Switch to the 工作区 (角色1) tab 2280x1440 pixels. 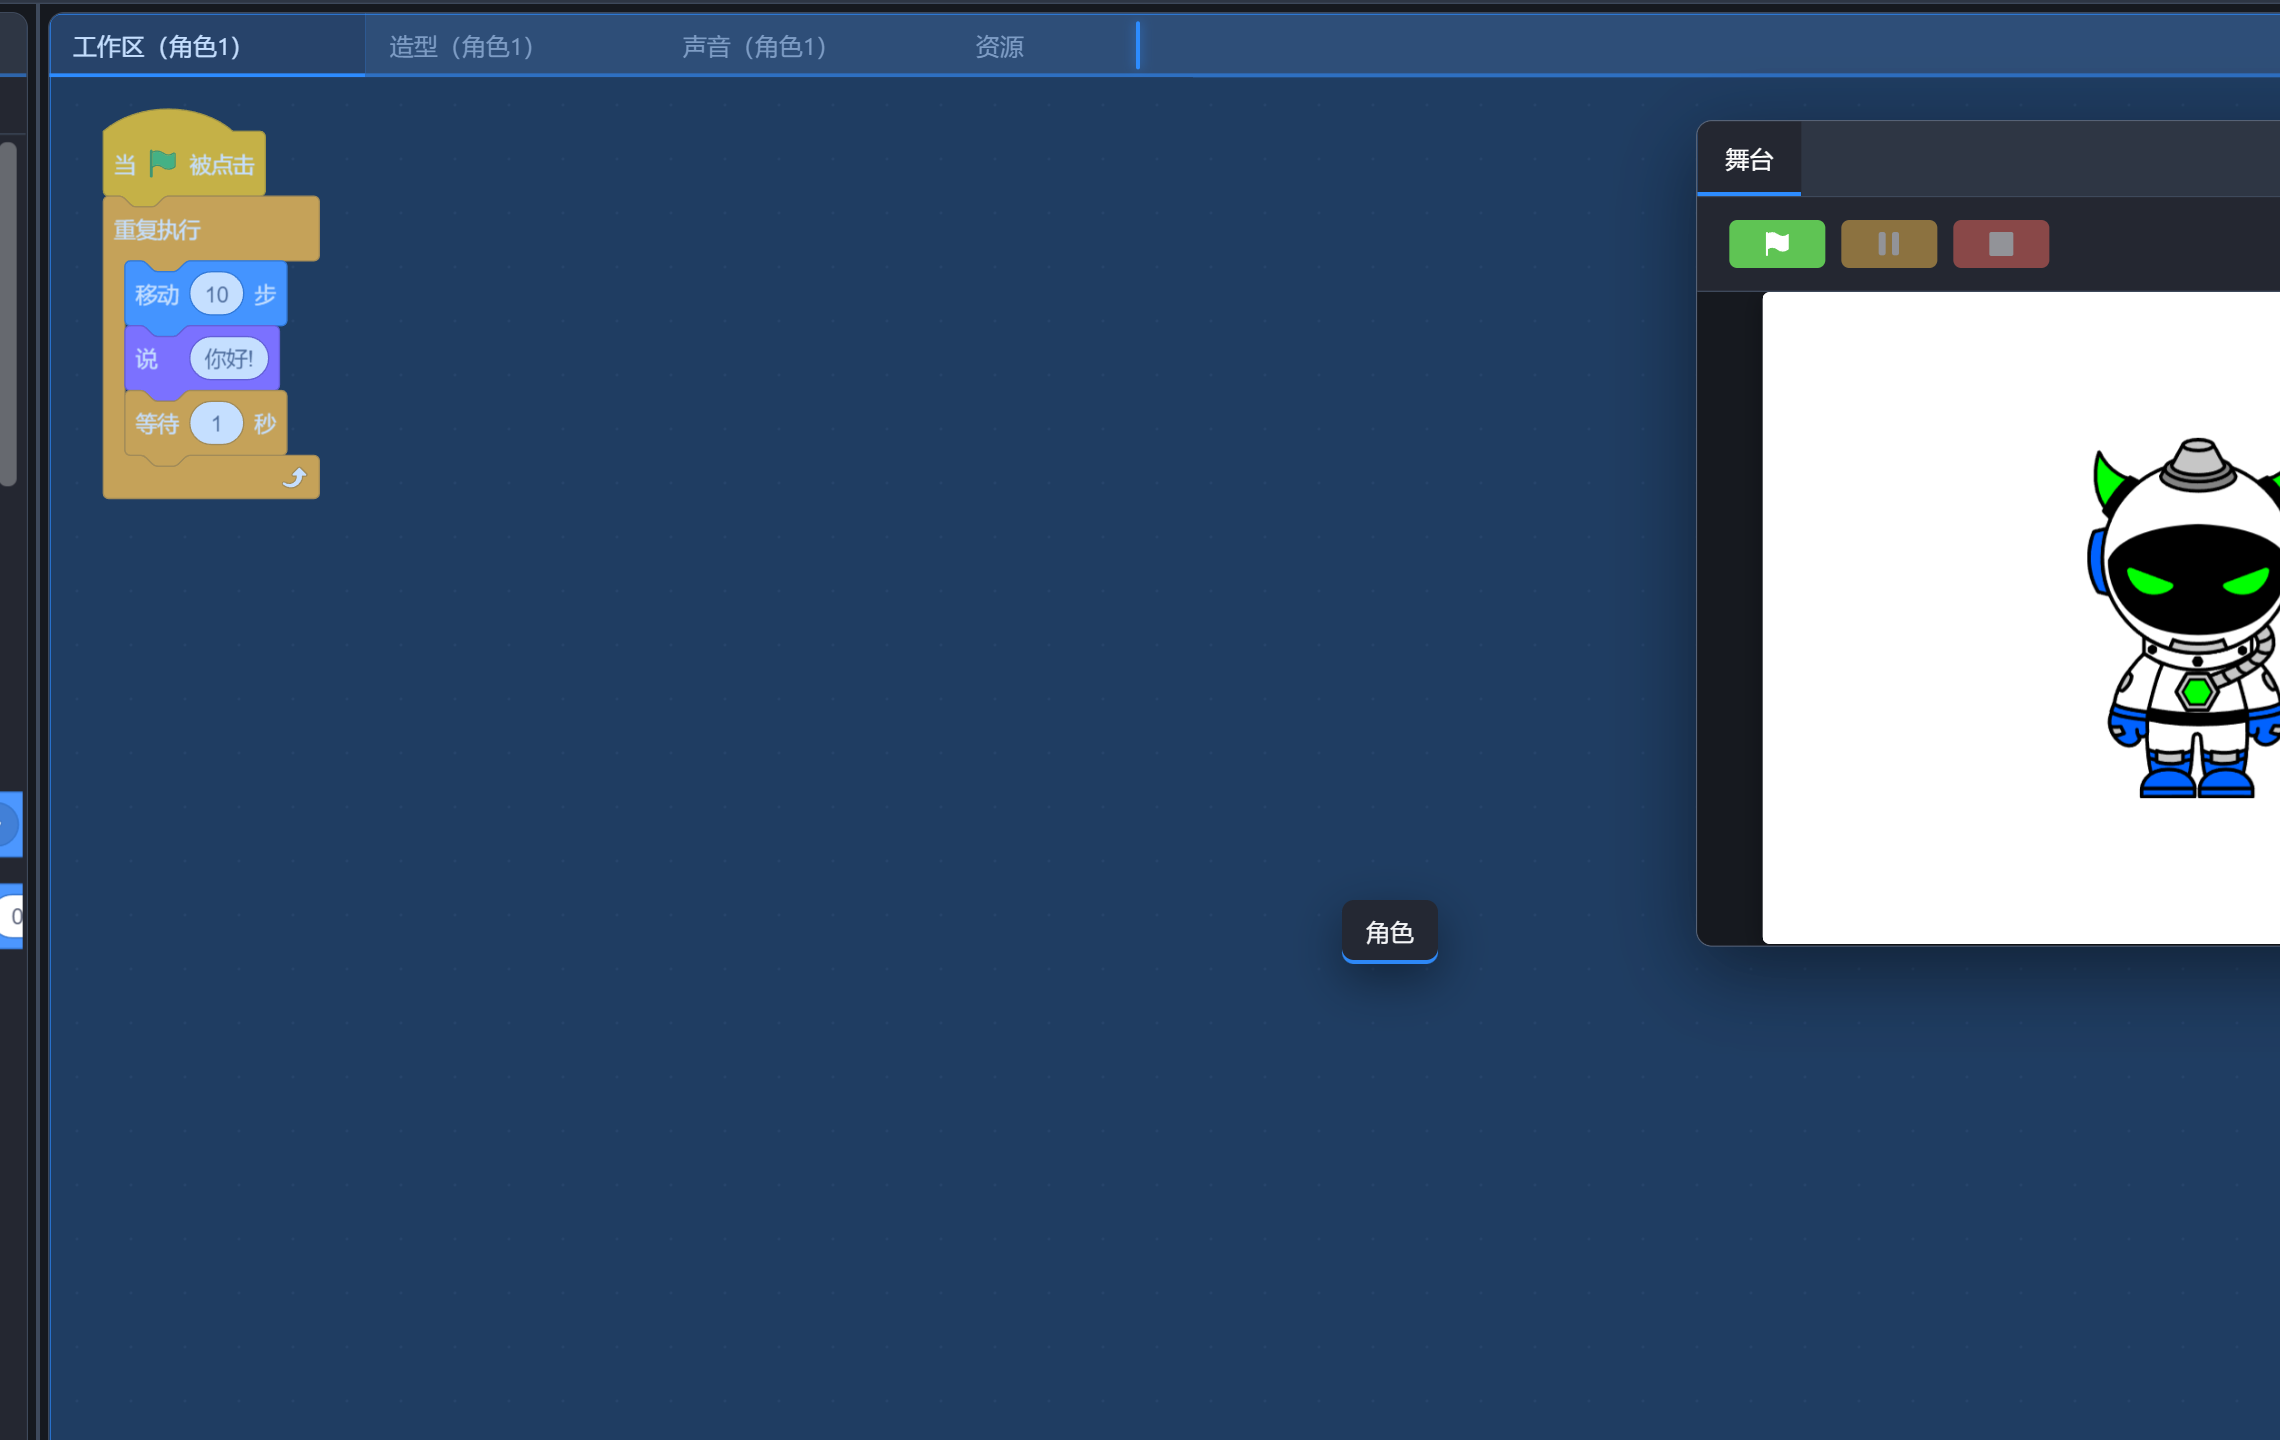pos(207,46)
